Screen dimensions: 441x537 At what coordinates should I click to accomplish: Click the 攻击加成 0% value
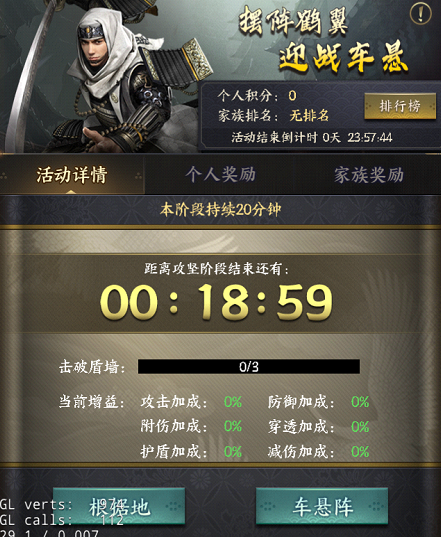click(233, 402)
